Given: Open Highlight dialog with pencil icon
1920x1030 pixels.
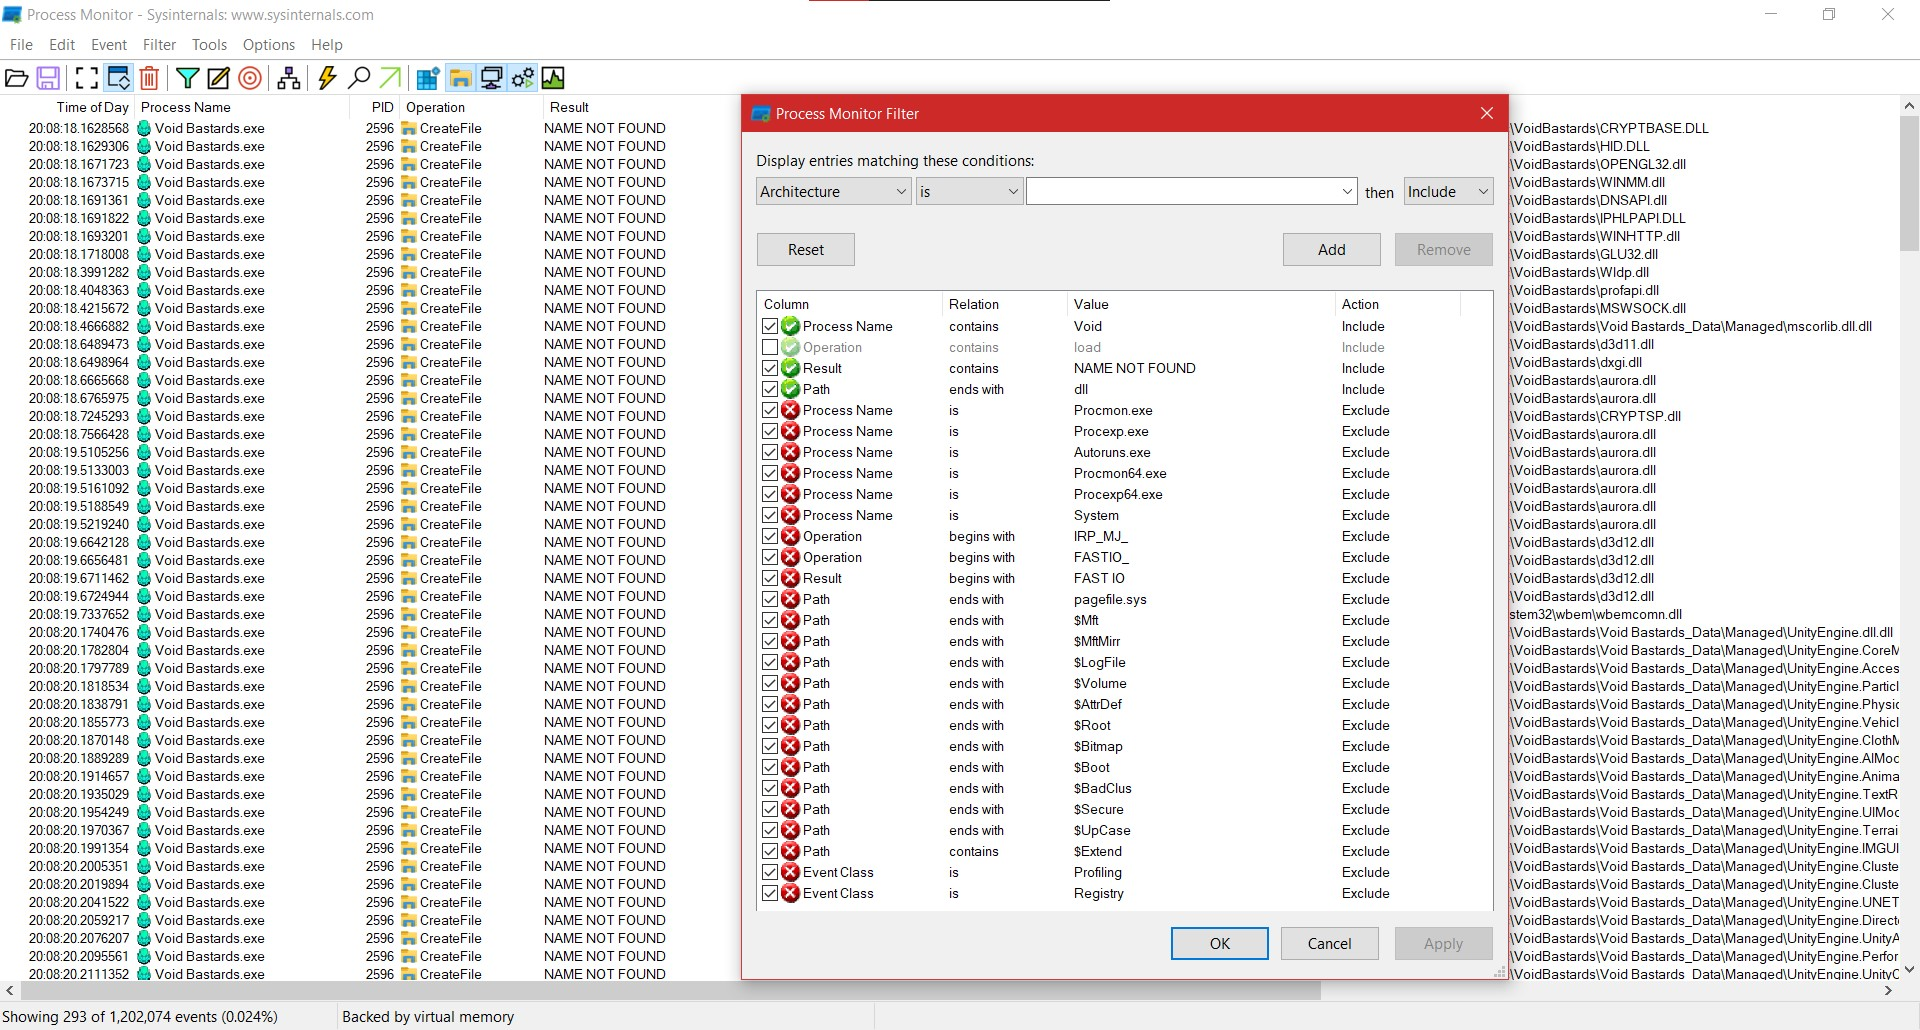Looking at the screenshot, I should 218,78.
